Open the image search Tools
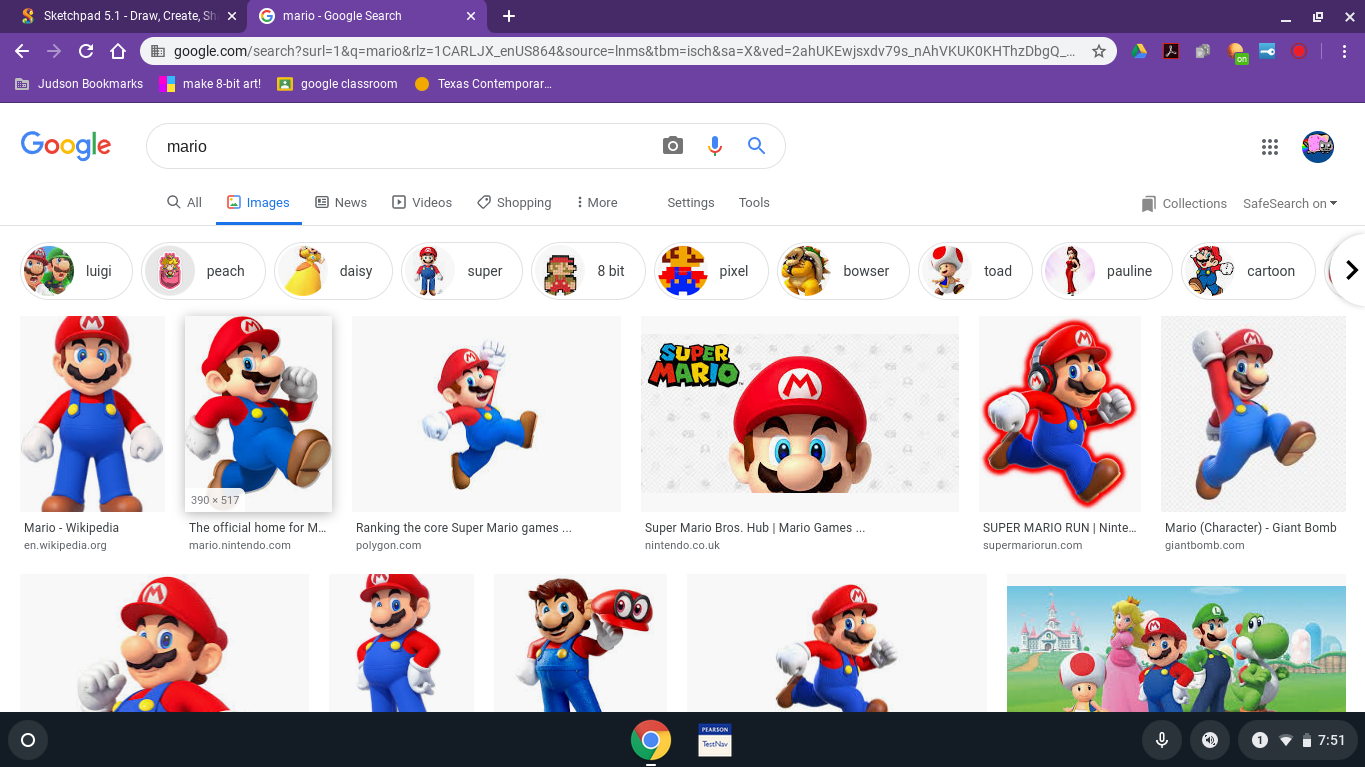This screenshot has height=767, width=1365. (754, 202)
